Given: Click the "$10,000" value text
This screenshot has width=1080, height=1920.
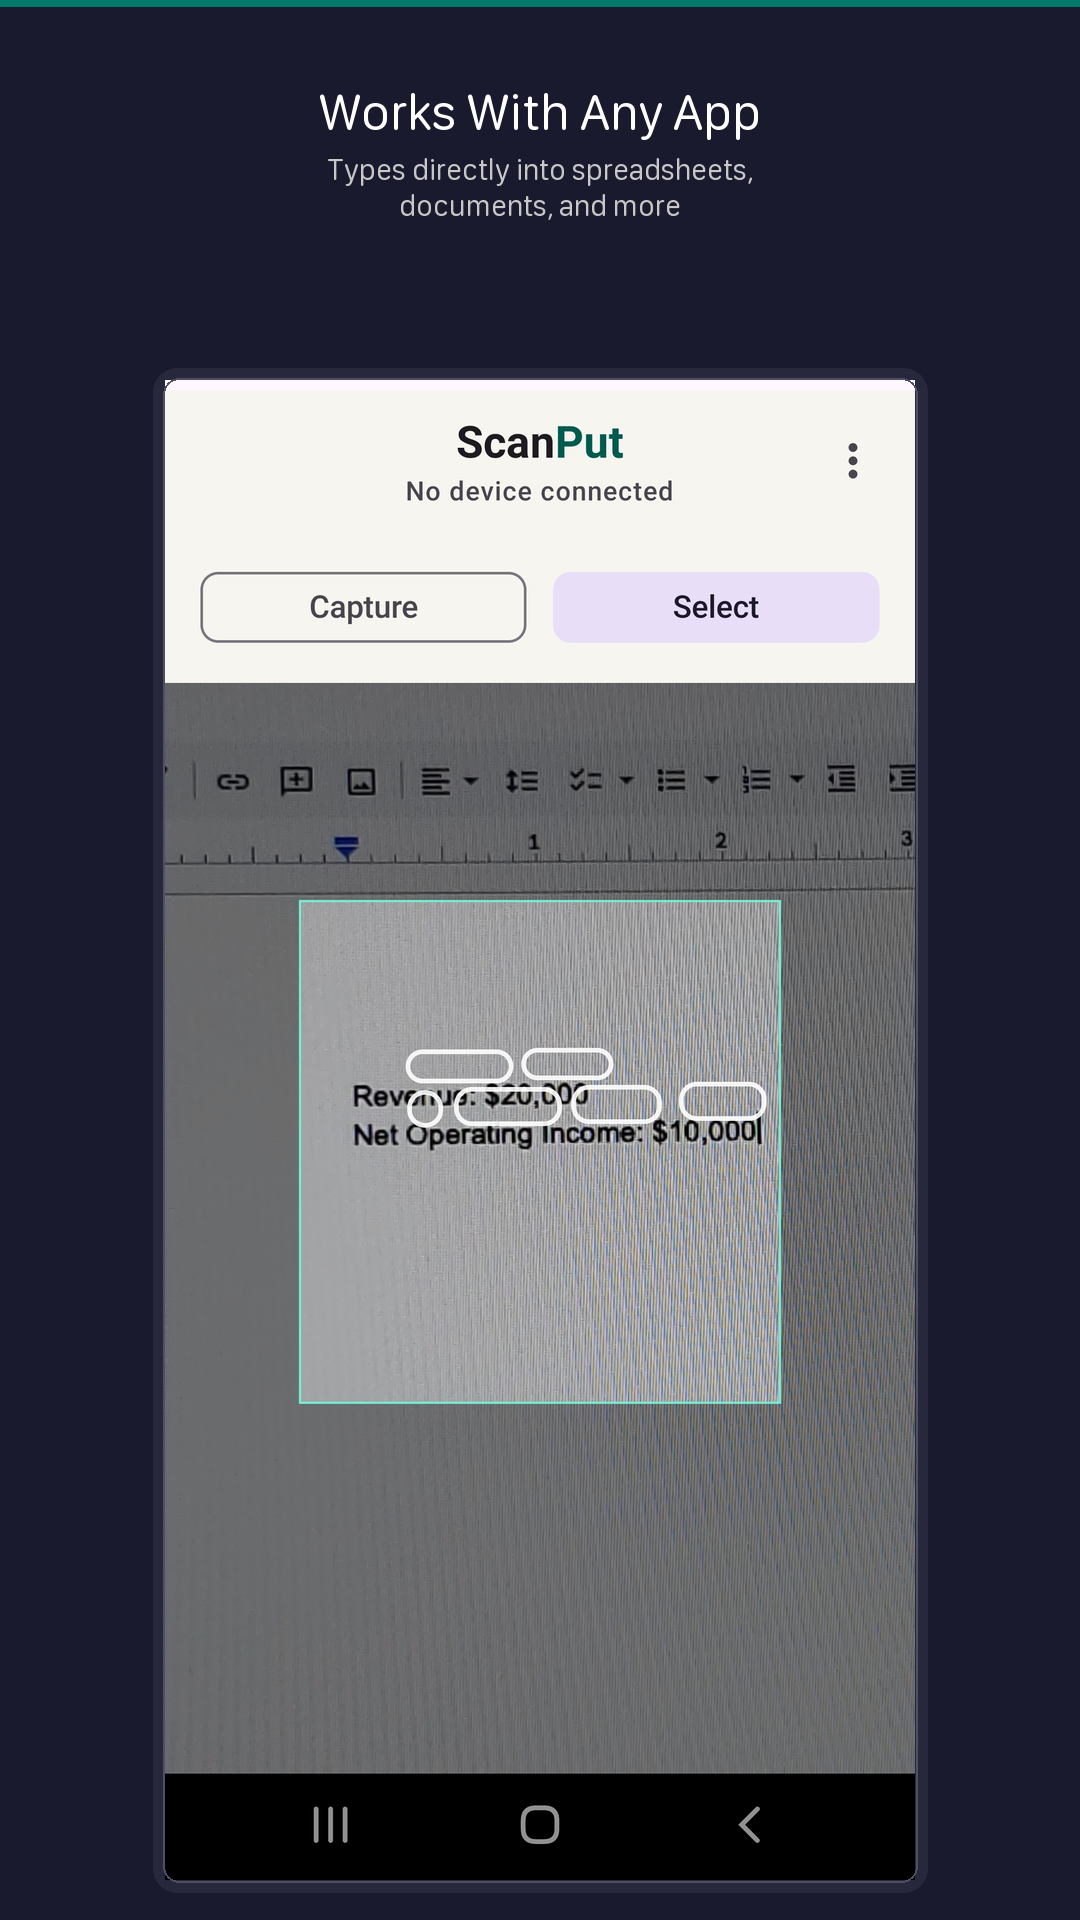Looking at the screenshot, I should (x=705, y=1132).
